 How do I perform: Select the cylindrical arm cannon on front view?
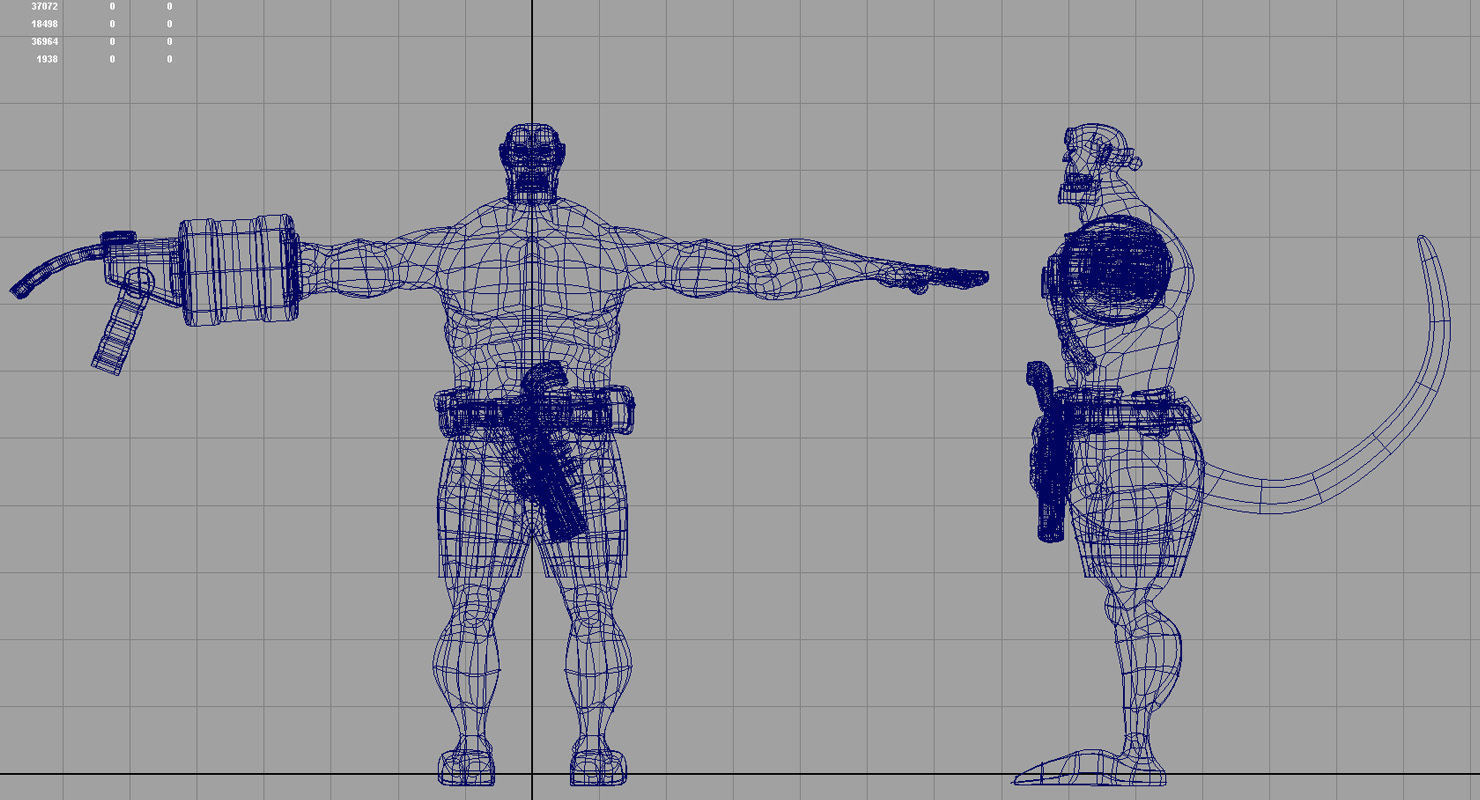239,268
